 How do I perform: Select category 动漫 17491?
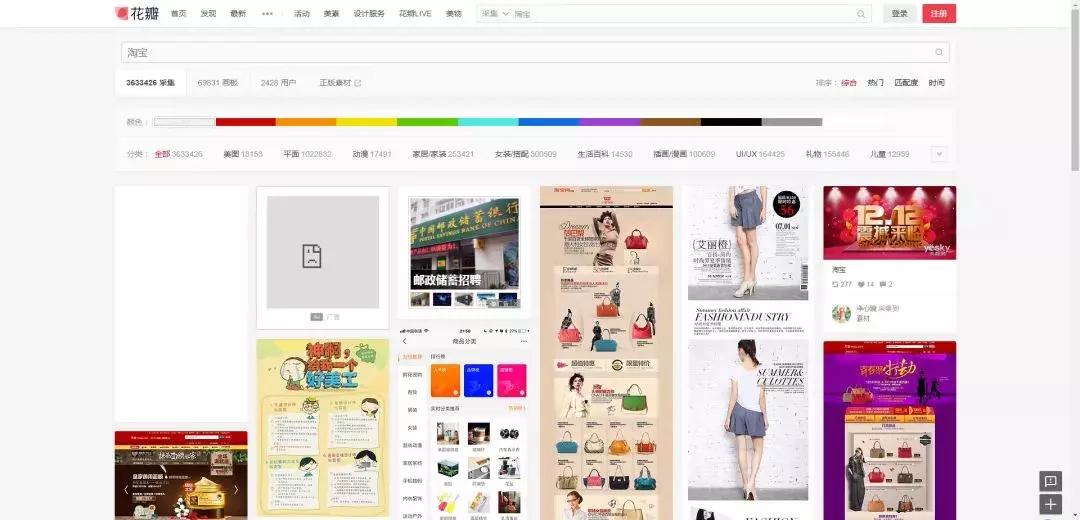point(372,154)
